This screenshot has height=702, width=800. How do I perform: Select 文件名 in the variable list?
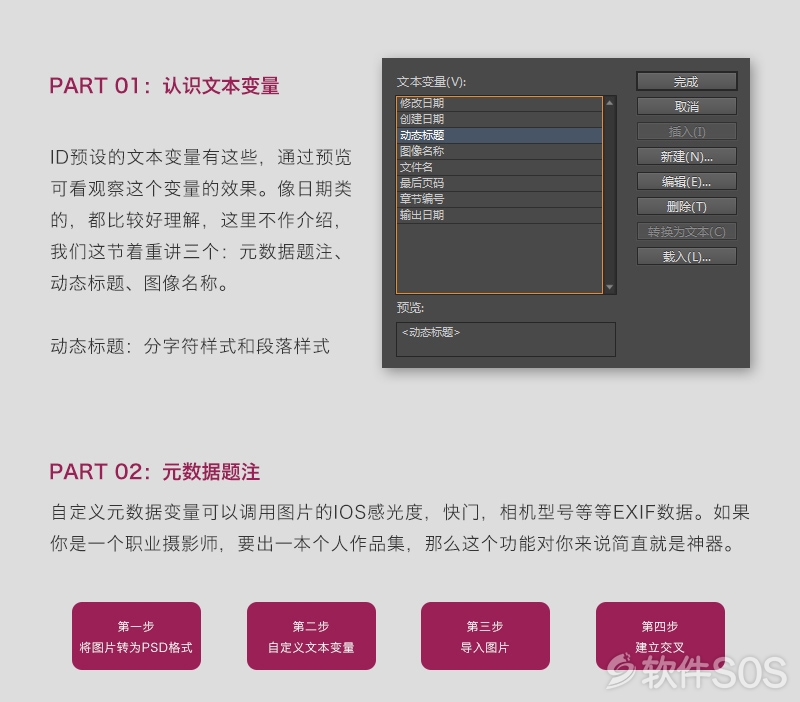pyautogui.click(x=499, y=167)
